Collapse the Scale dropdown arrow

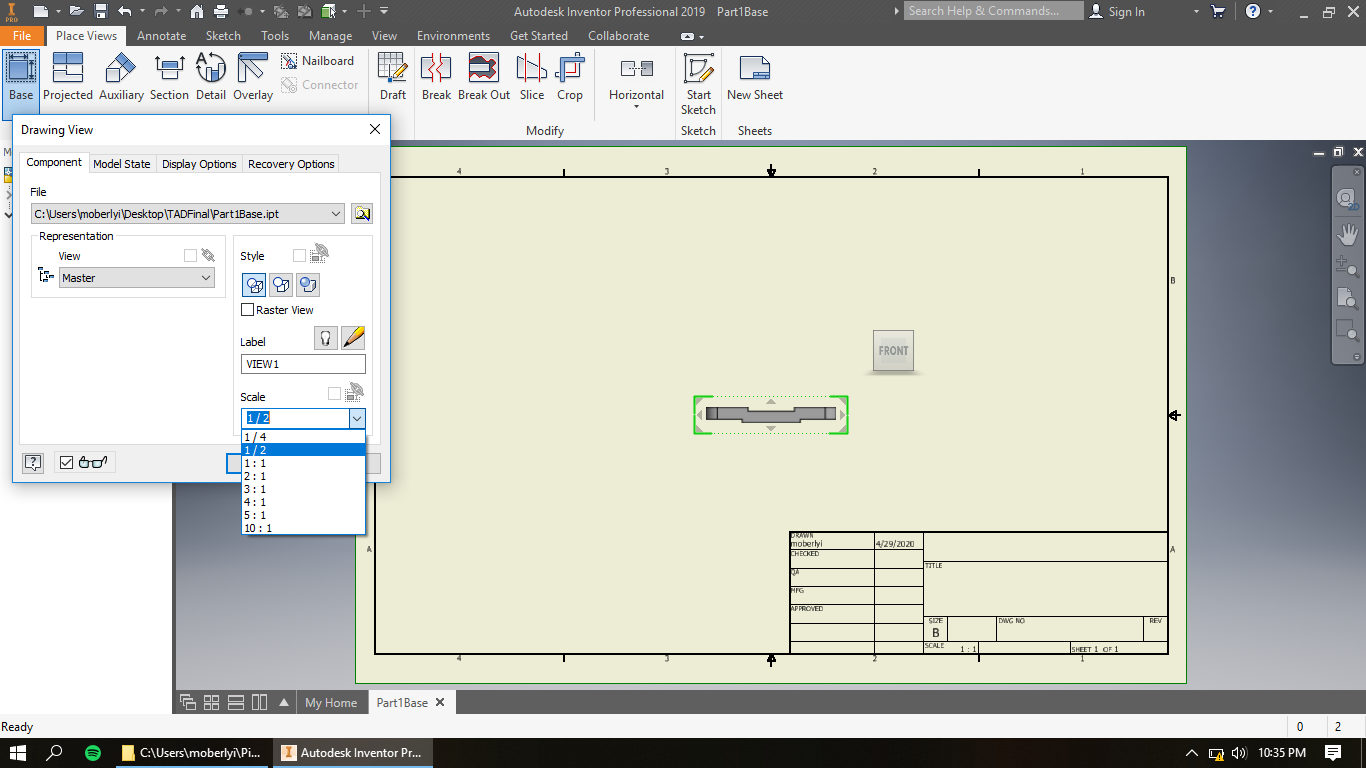tap(356, 418)
